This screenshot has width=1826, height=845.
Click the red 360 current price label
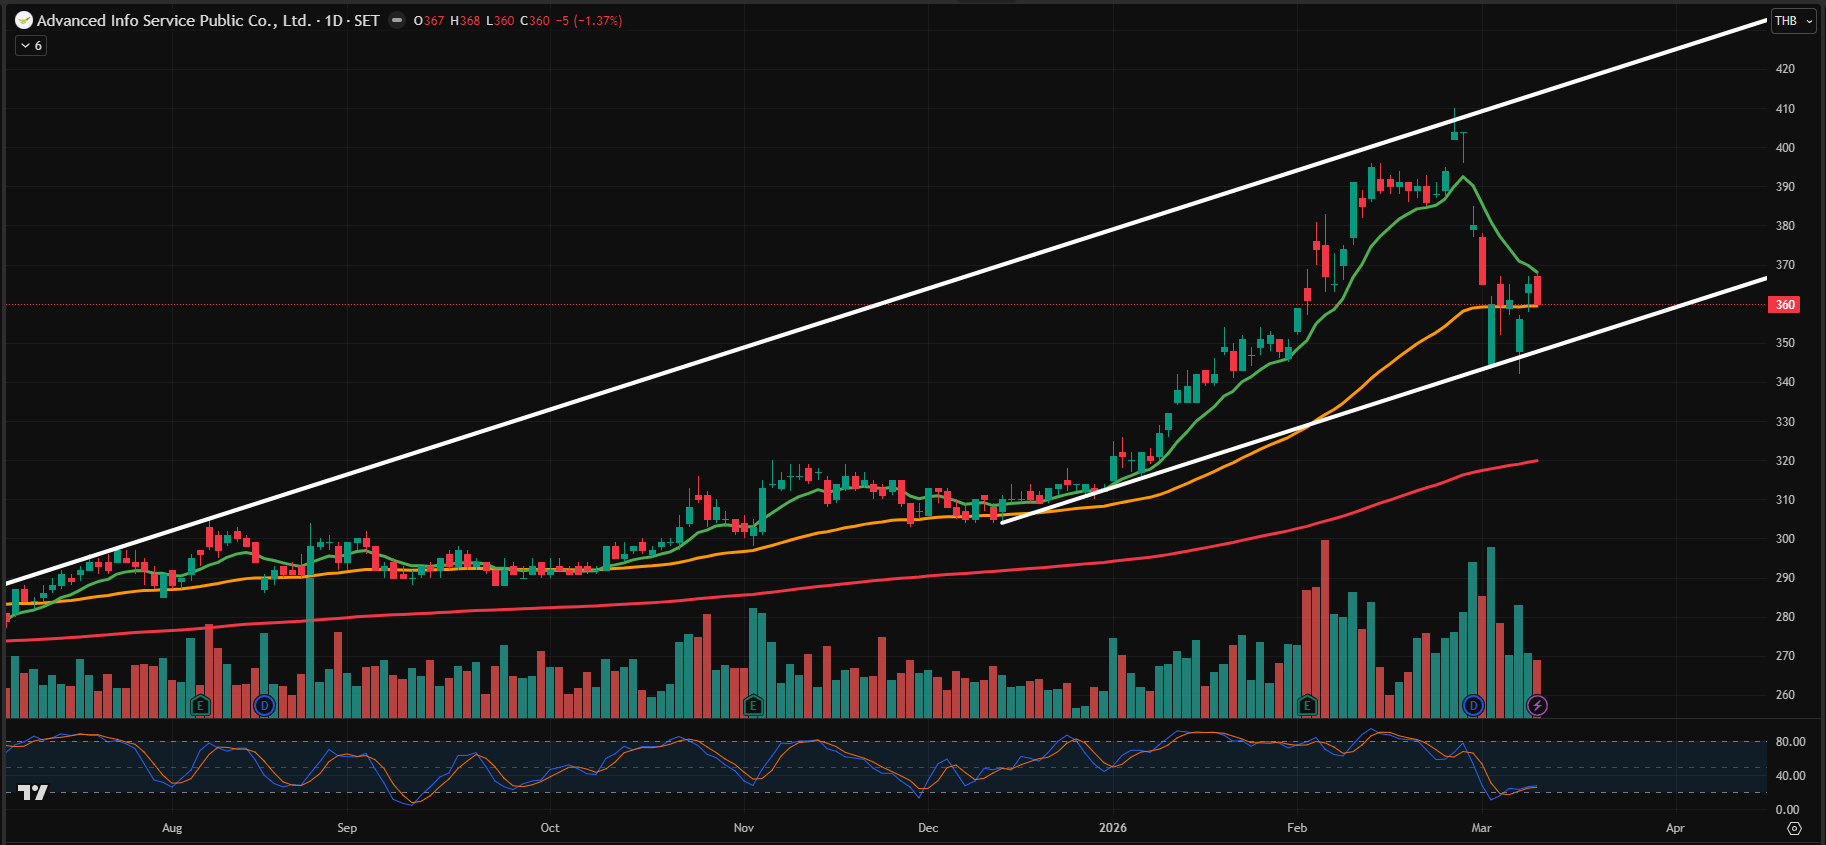pyautogui.click(x=1785, y=304)
